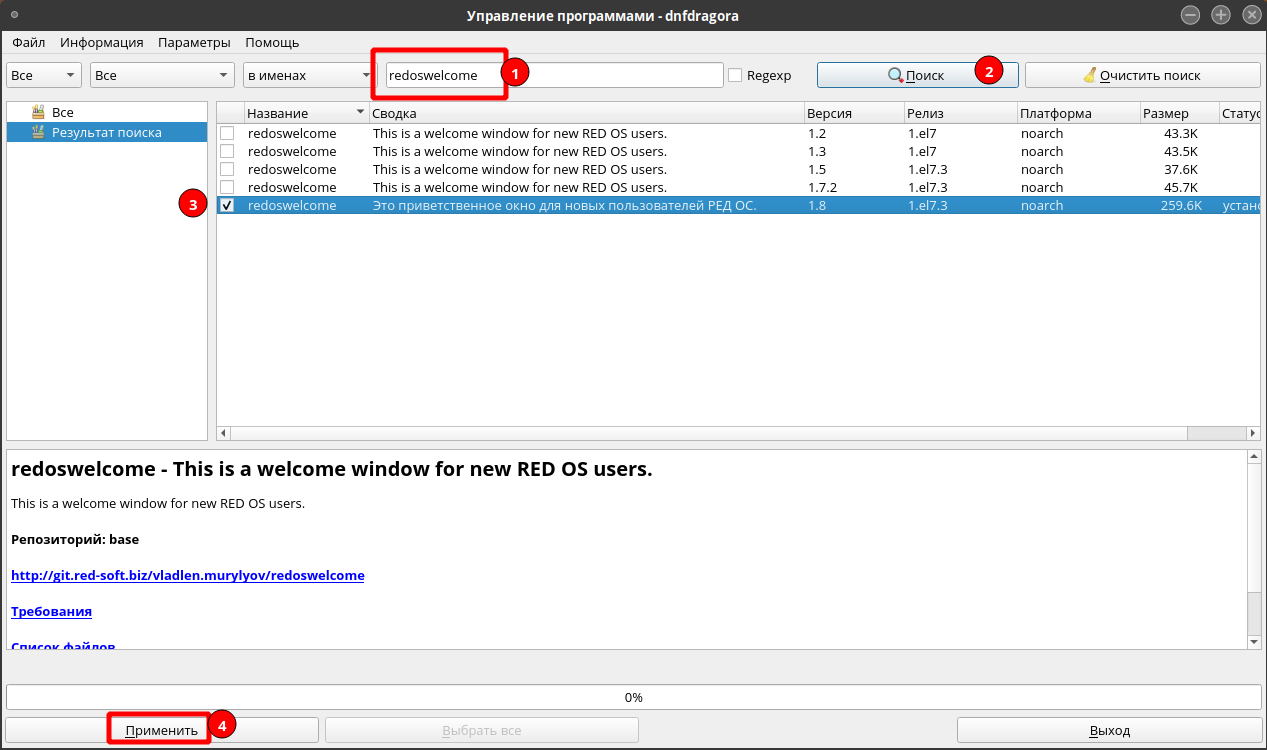Open the git.red-soft.biz redoswelcome link
Screen dimensions: 1267x750
pyautogui.click(x=188, y=575)
